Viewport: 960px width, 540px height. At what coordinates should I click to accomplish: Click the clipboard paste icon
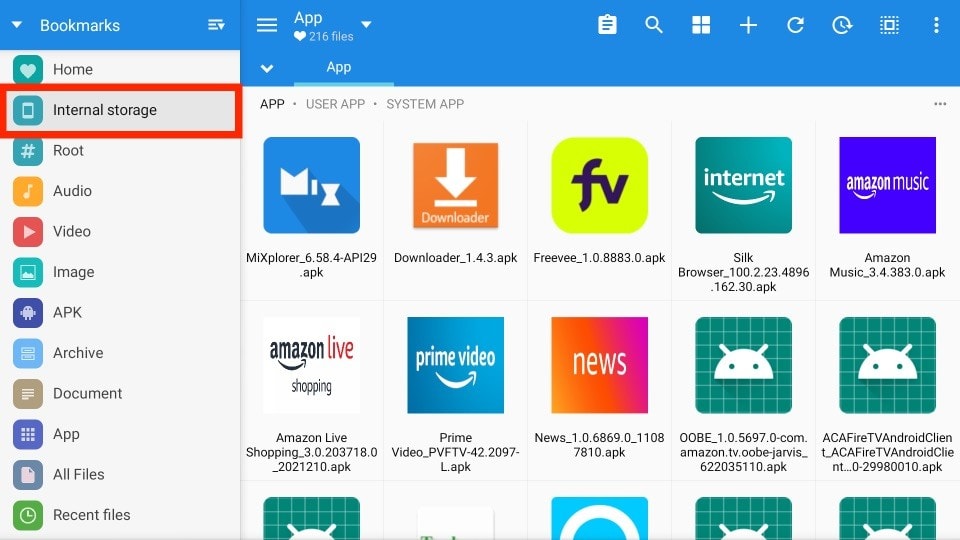click(x=607, y=25)
